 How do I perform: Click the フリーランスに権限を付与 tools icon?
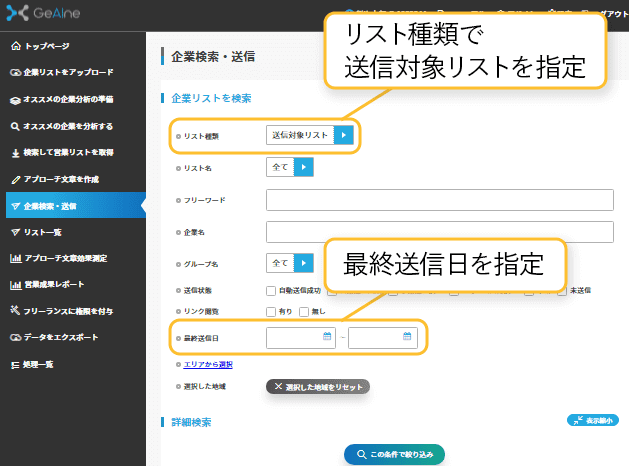coord(15,310)
